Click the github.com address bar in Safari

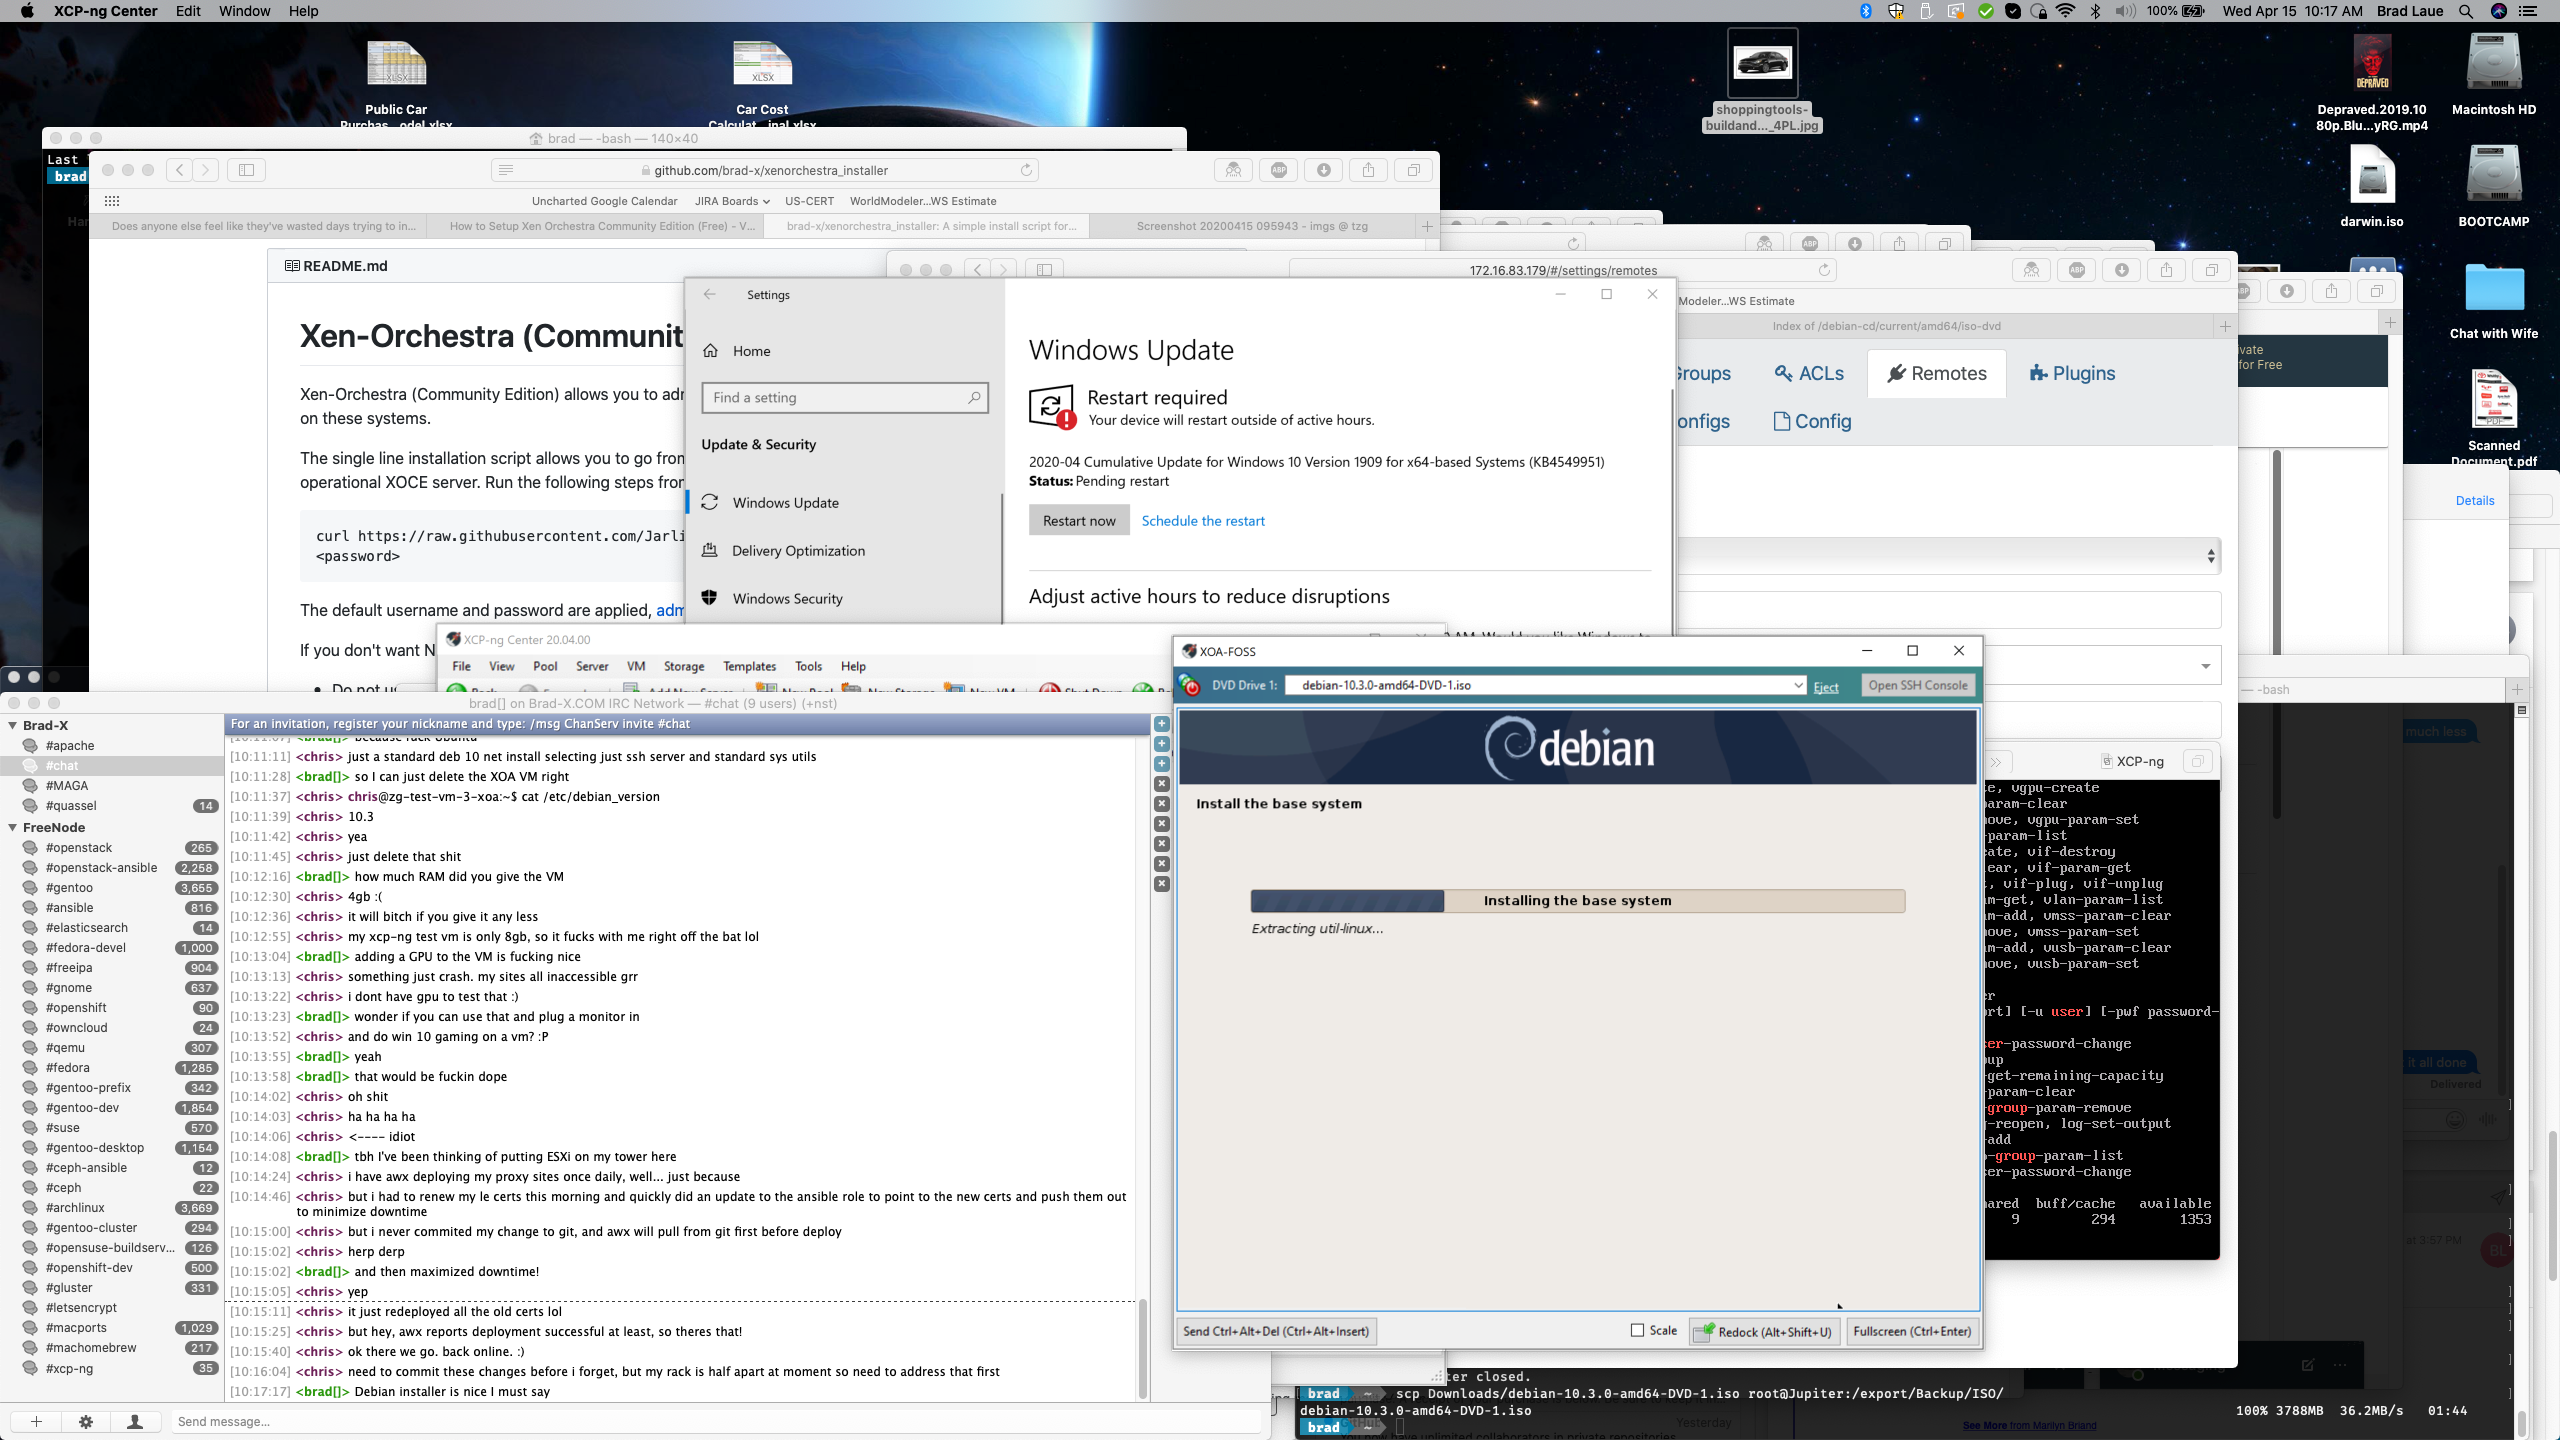pos(765,170)
